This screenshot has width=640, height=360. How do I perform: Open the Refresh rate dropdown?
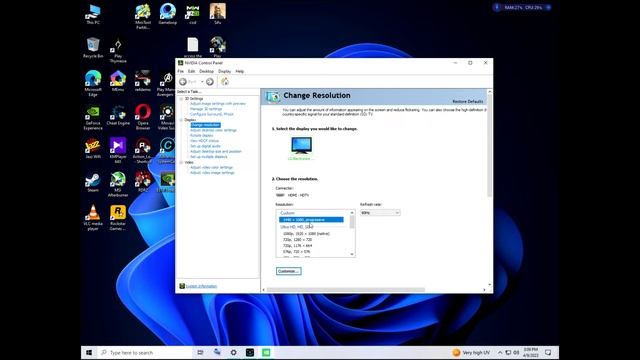pos(380,213)
